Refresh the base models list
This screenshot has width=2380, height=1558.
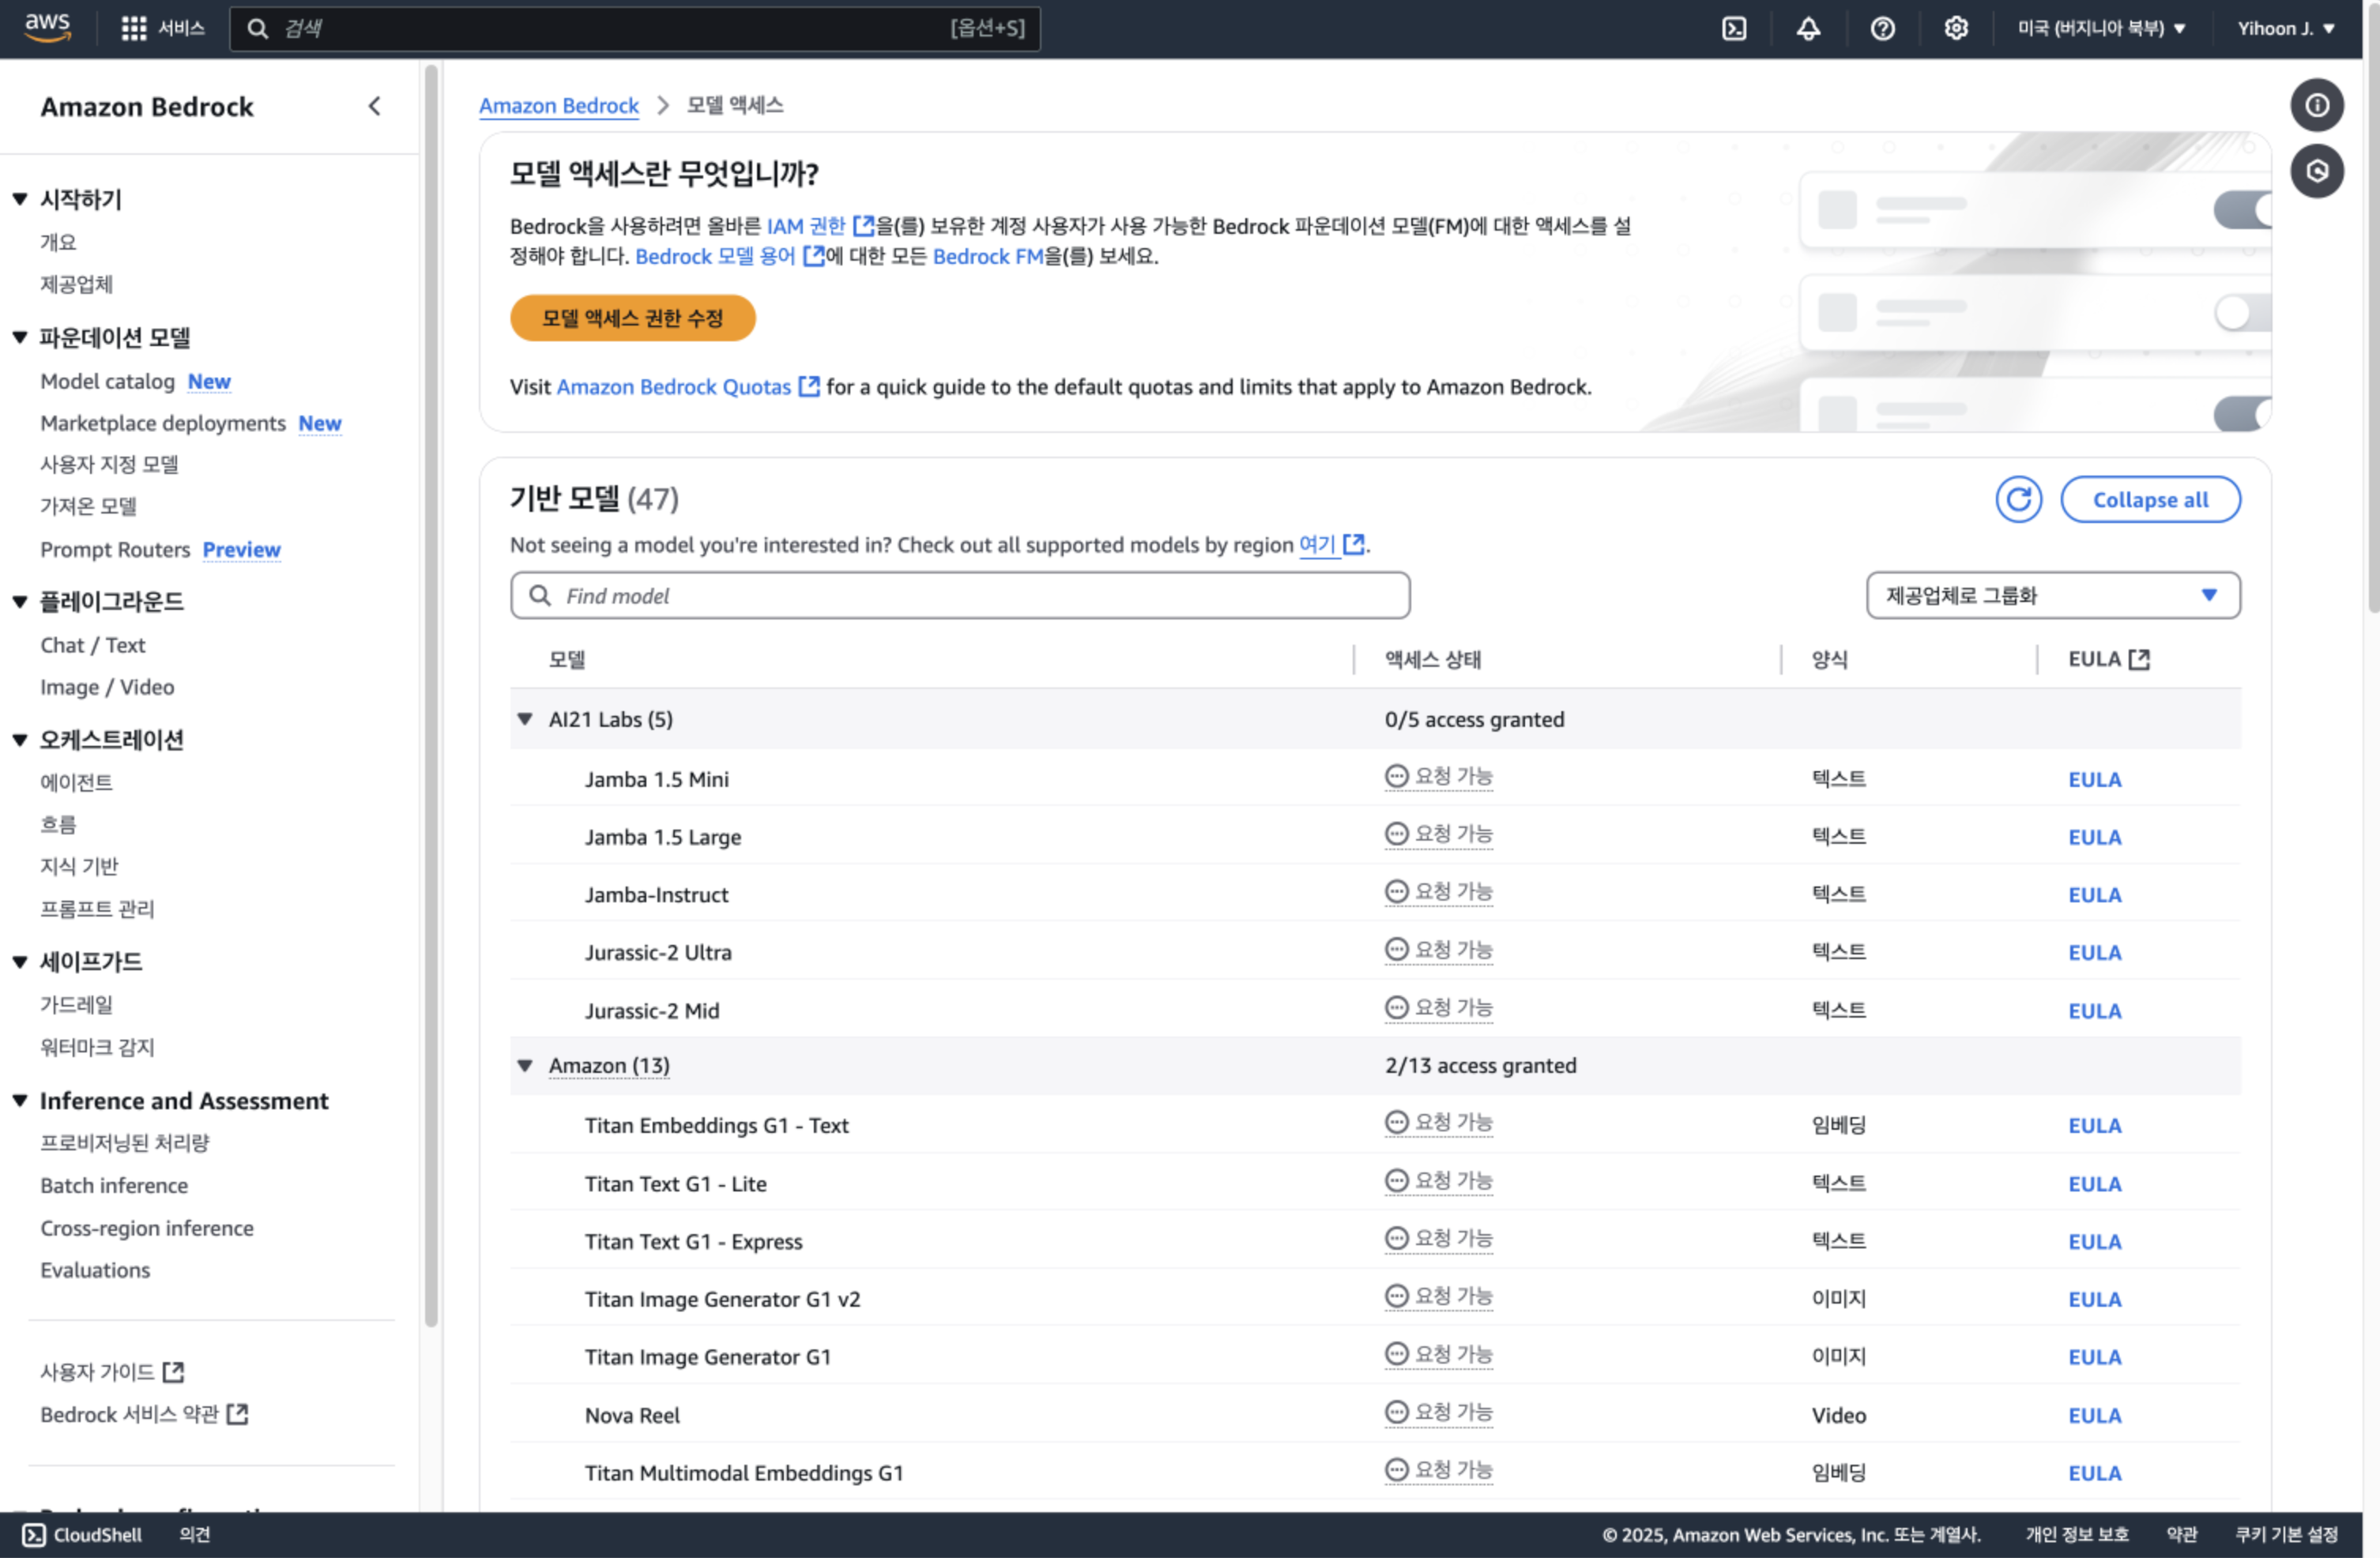point(2018,499)
